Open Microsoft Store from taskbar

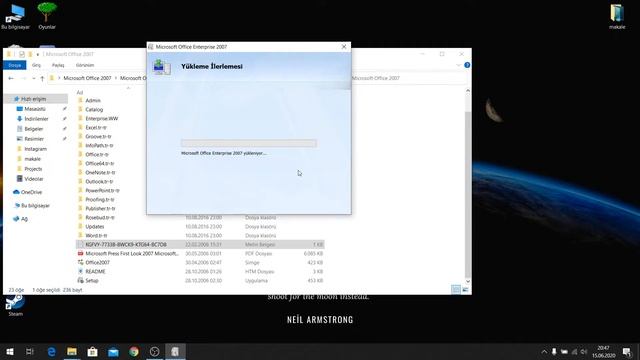point(93,351)
